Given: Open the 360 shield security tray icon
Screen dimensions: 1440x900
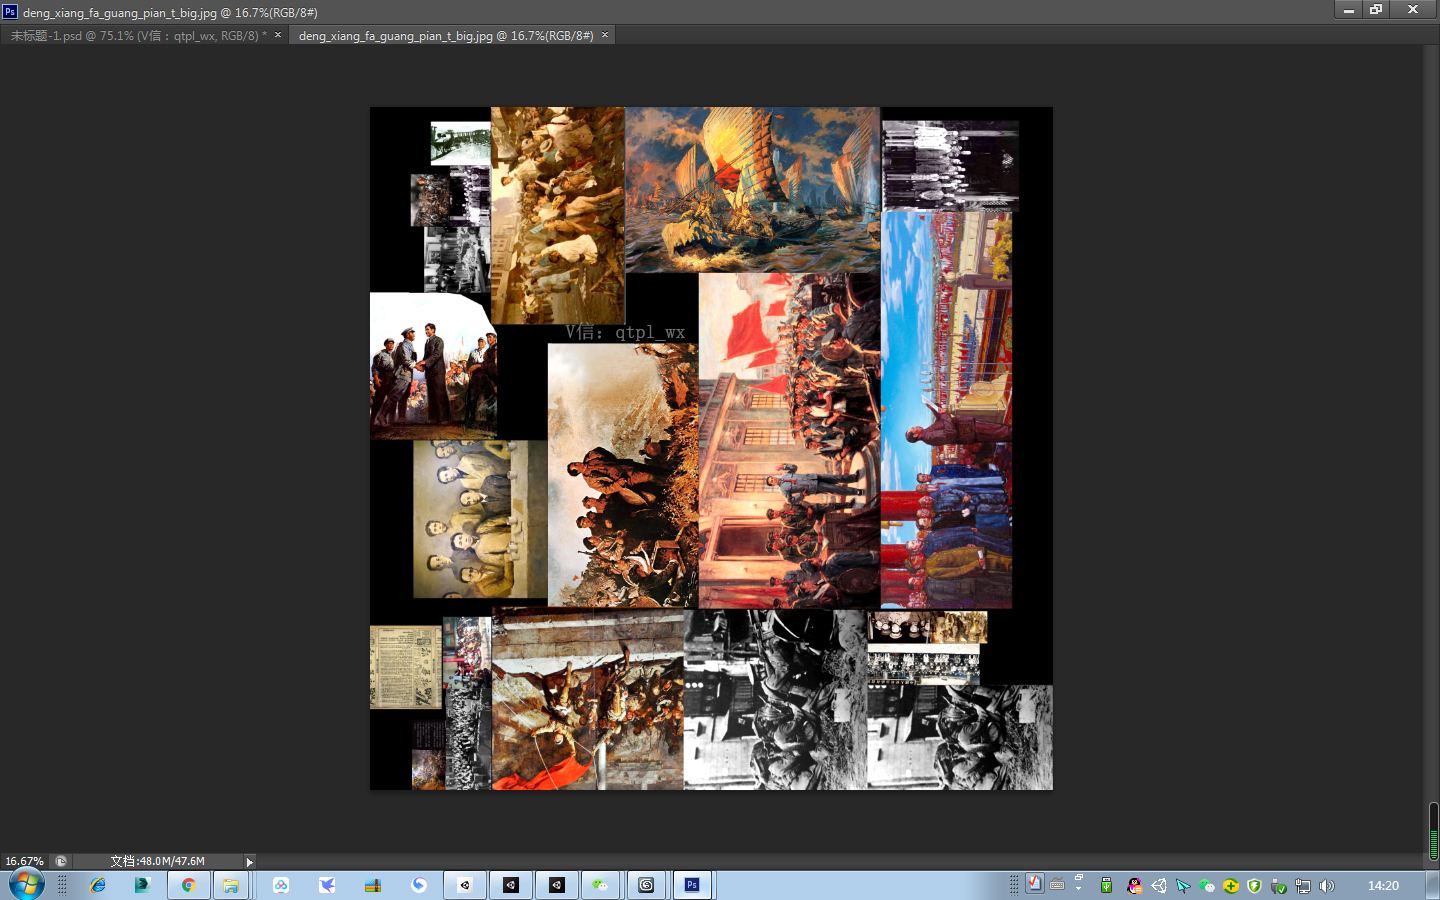Looking at the screenshot, I should coord(1255,886).
